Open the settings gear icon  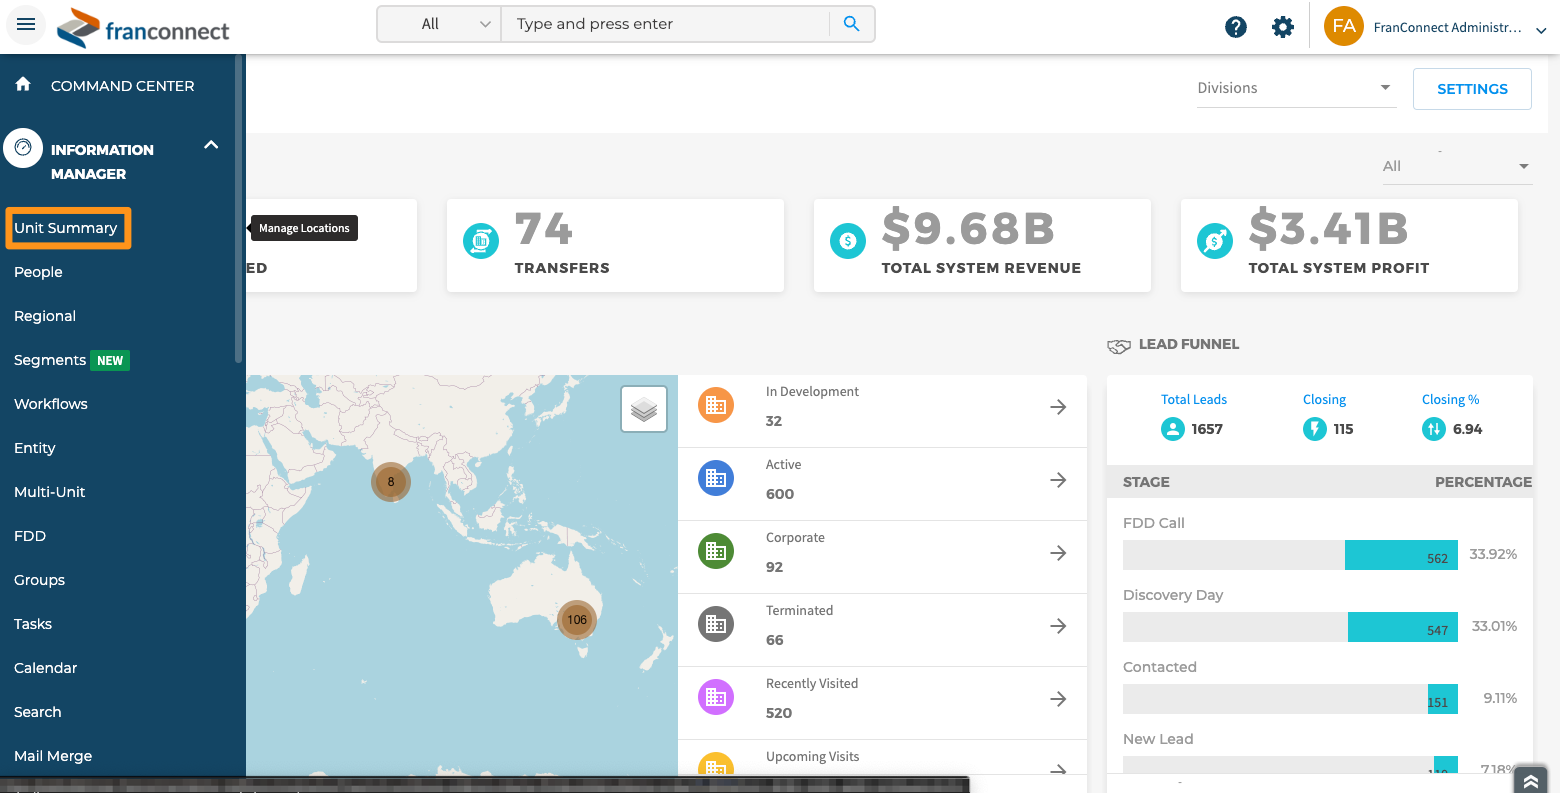click(x=1282, y=27)
